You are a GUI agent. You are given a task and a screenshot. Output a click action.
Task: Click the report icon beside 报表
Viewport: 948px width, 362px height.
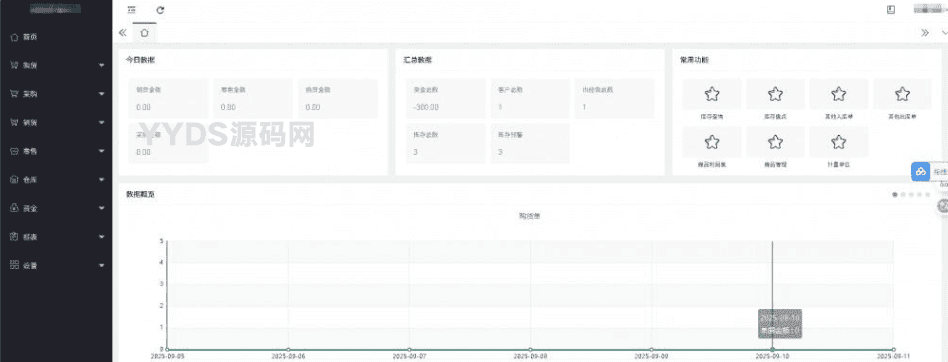pos(14,236)
